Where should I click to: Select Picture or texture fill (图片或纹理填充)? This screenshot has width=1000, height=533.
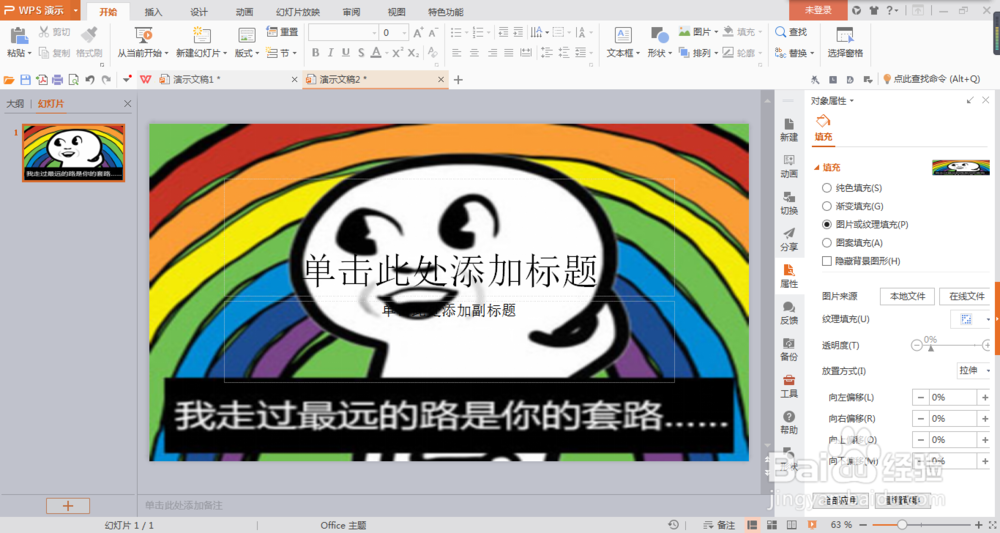tap(827, 224)
